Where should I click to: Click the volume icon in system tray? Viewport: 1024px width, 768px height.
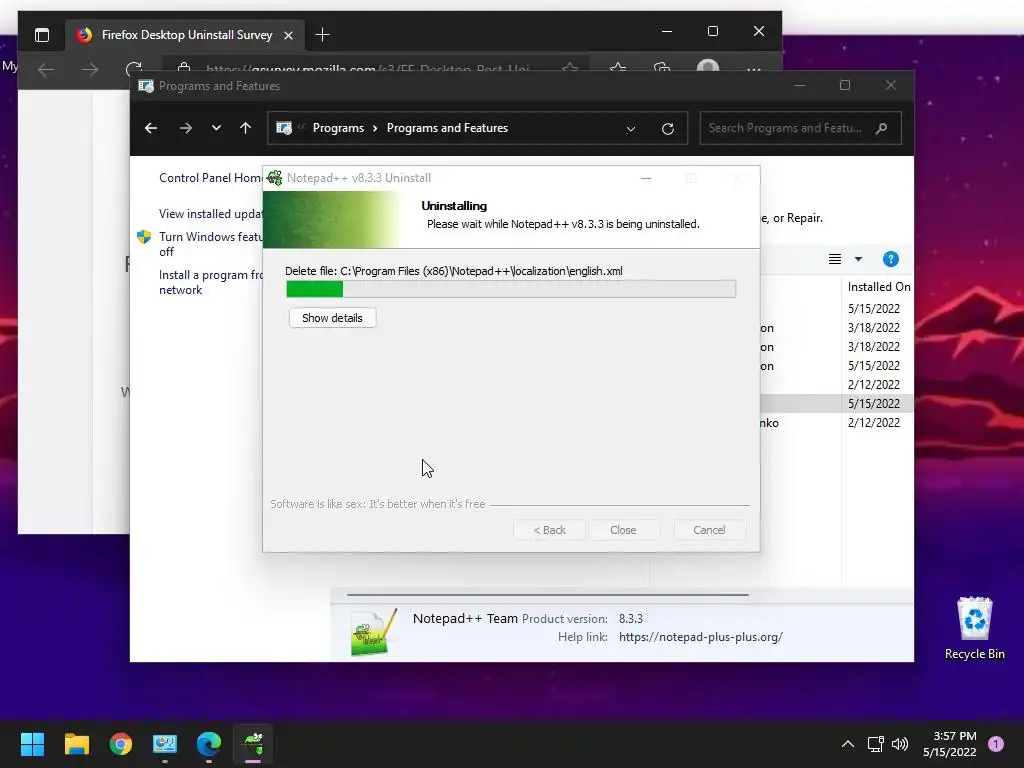(900, 744)
